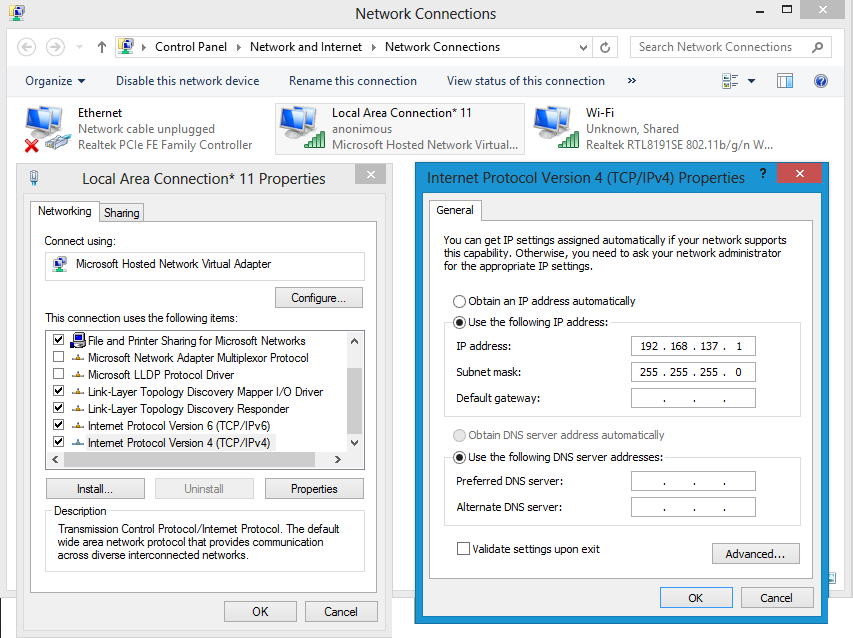Image resolution: width=853 pixels, height=638 pixels.
Task: Expand the address bar history dropdown
Action: click(583, 47)
